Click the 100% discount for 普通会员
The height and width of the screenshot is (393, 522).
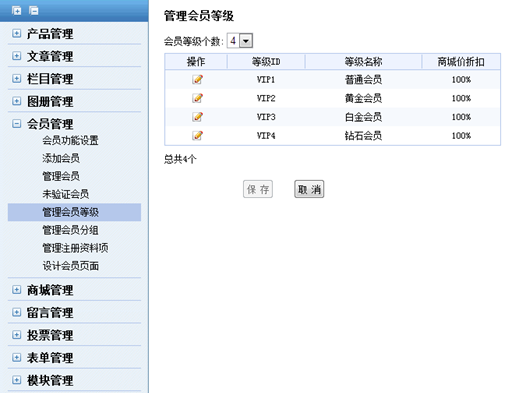click(x=461, y=80)
